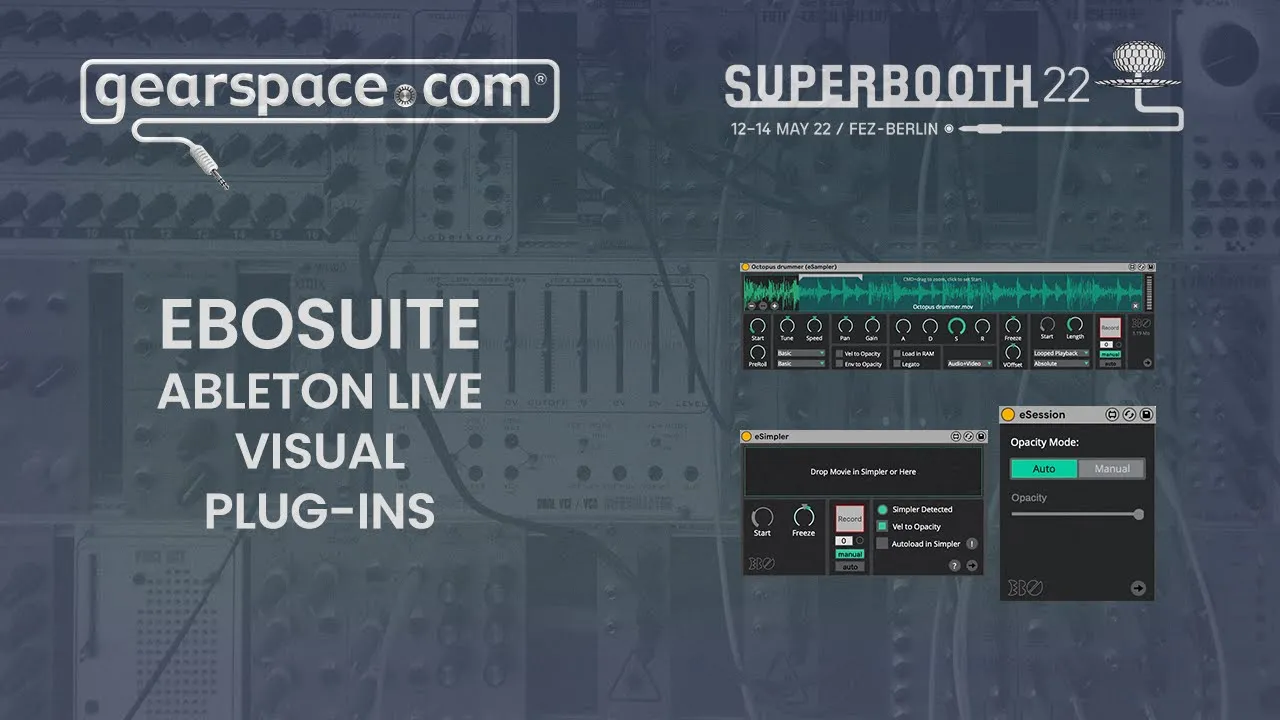This screenshot has height=720, width=1280.
Task: Click the eSession device on/off yellow circle
Action: (x=1008, y=415)
